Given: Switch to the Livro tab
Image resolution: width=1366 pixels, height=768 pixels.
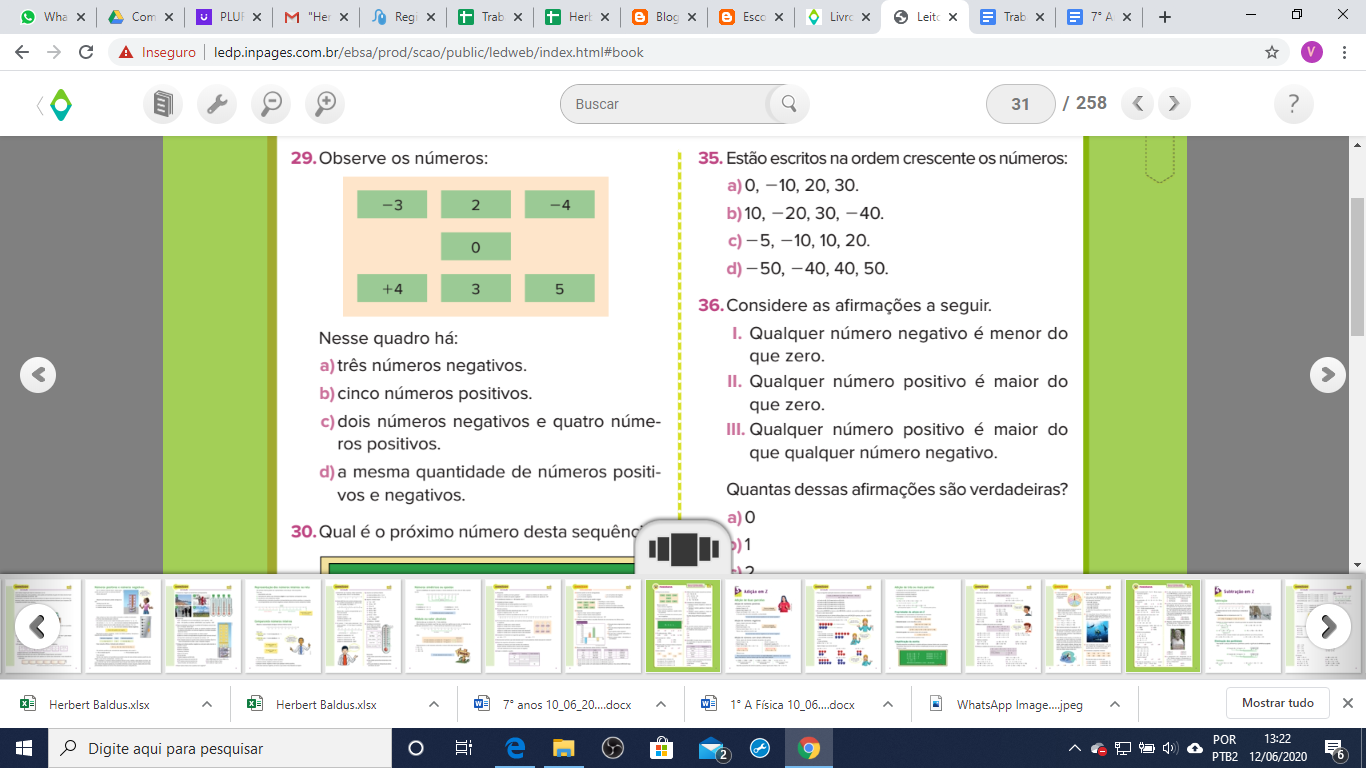Looking at the screenshot, I should pyautogui.click(x=841, y=17).
